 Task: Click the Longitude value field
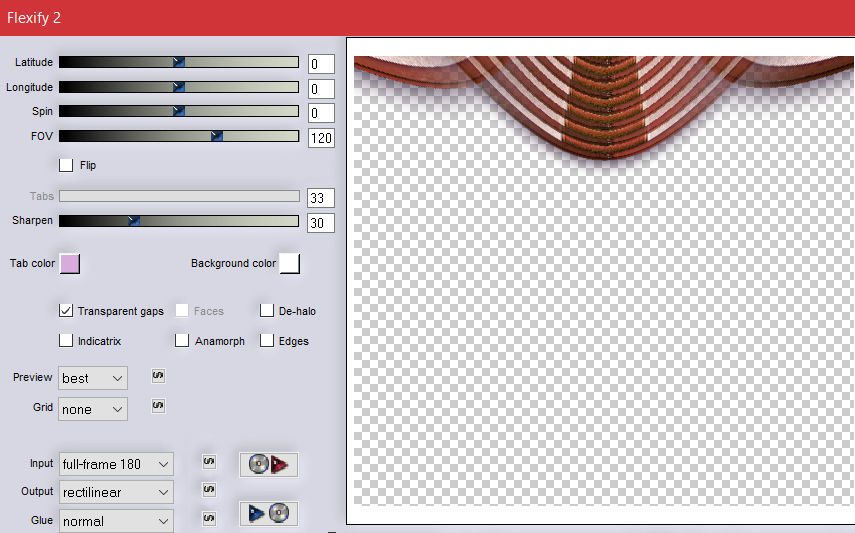321,88
